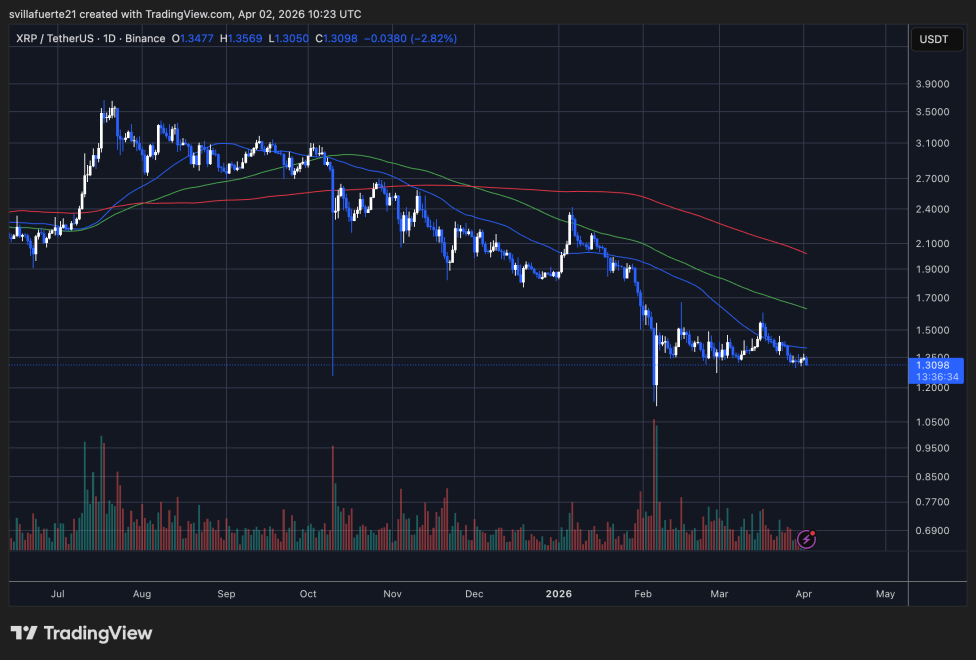976x660 pixels.
Task: Open the purple lightning quick-action icon on chart
Action: coord(806,538)
